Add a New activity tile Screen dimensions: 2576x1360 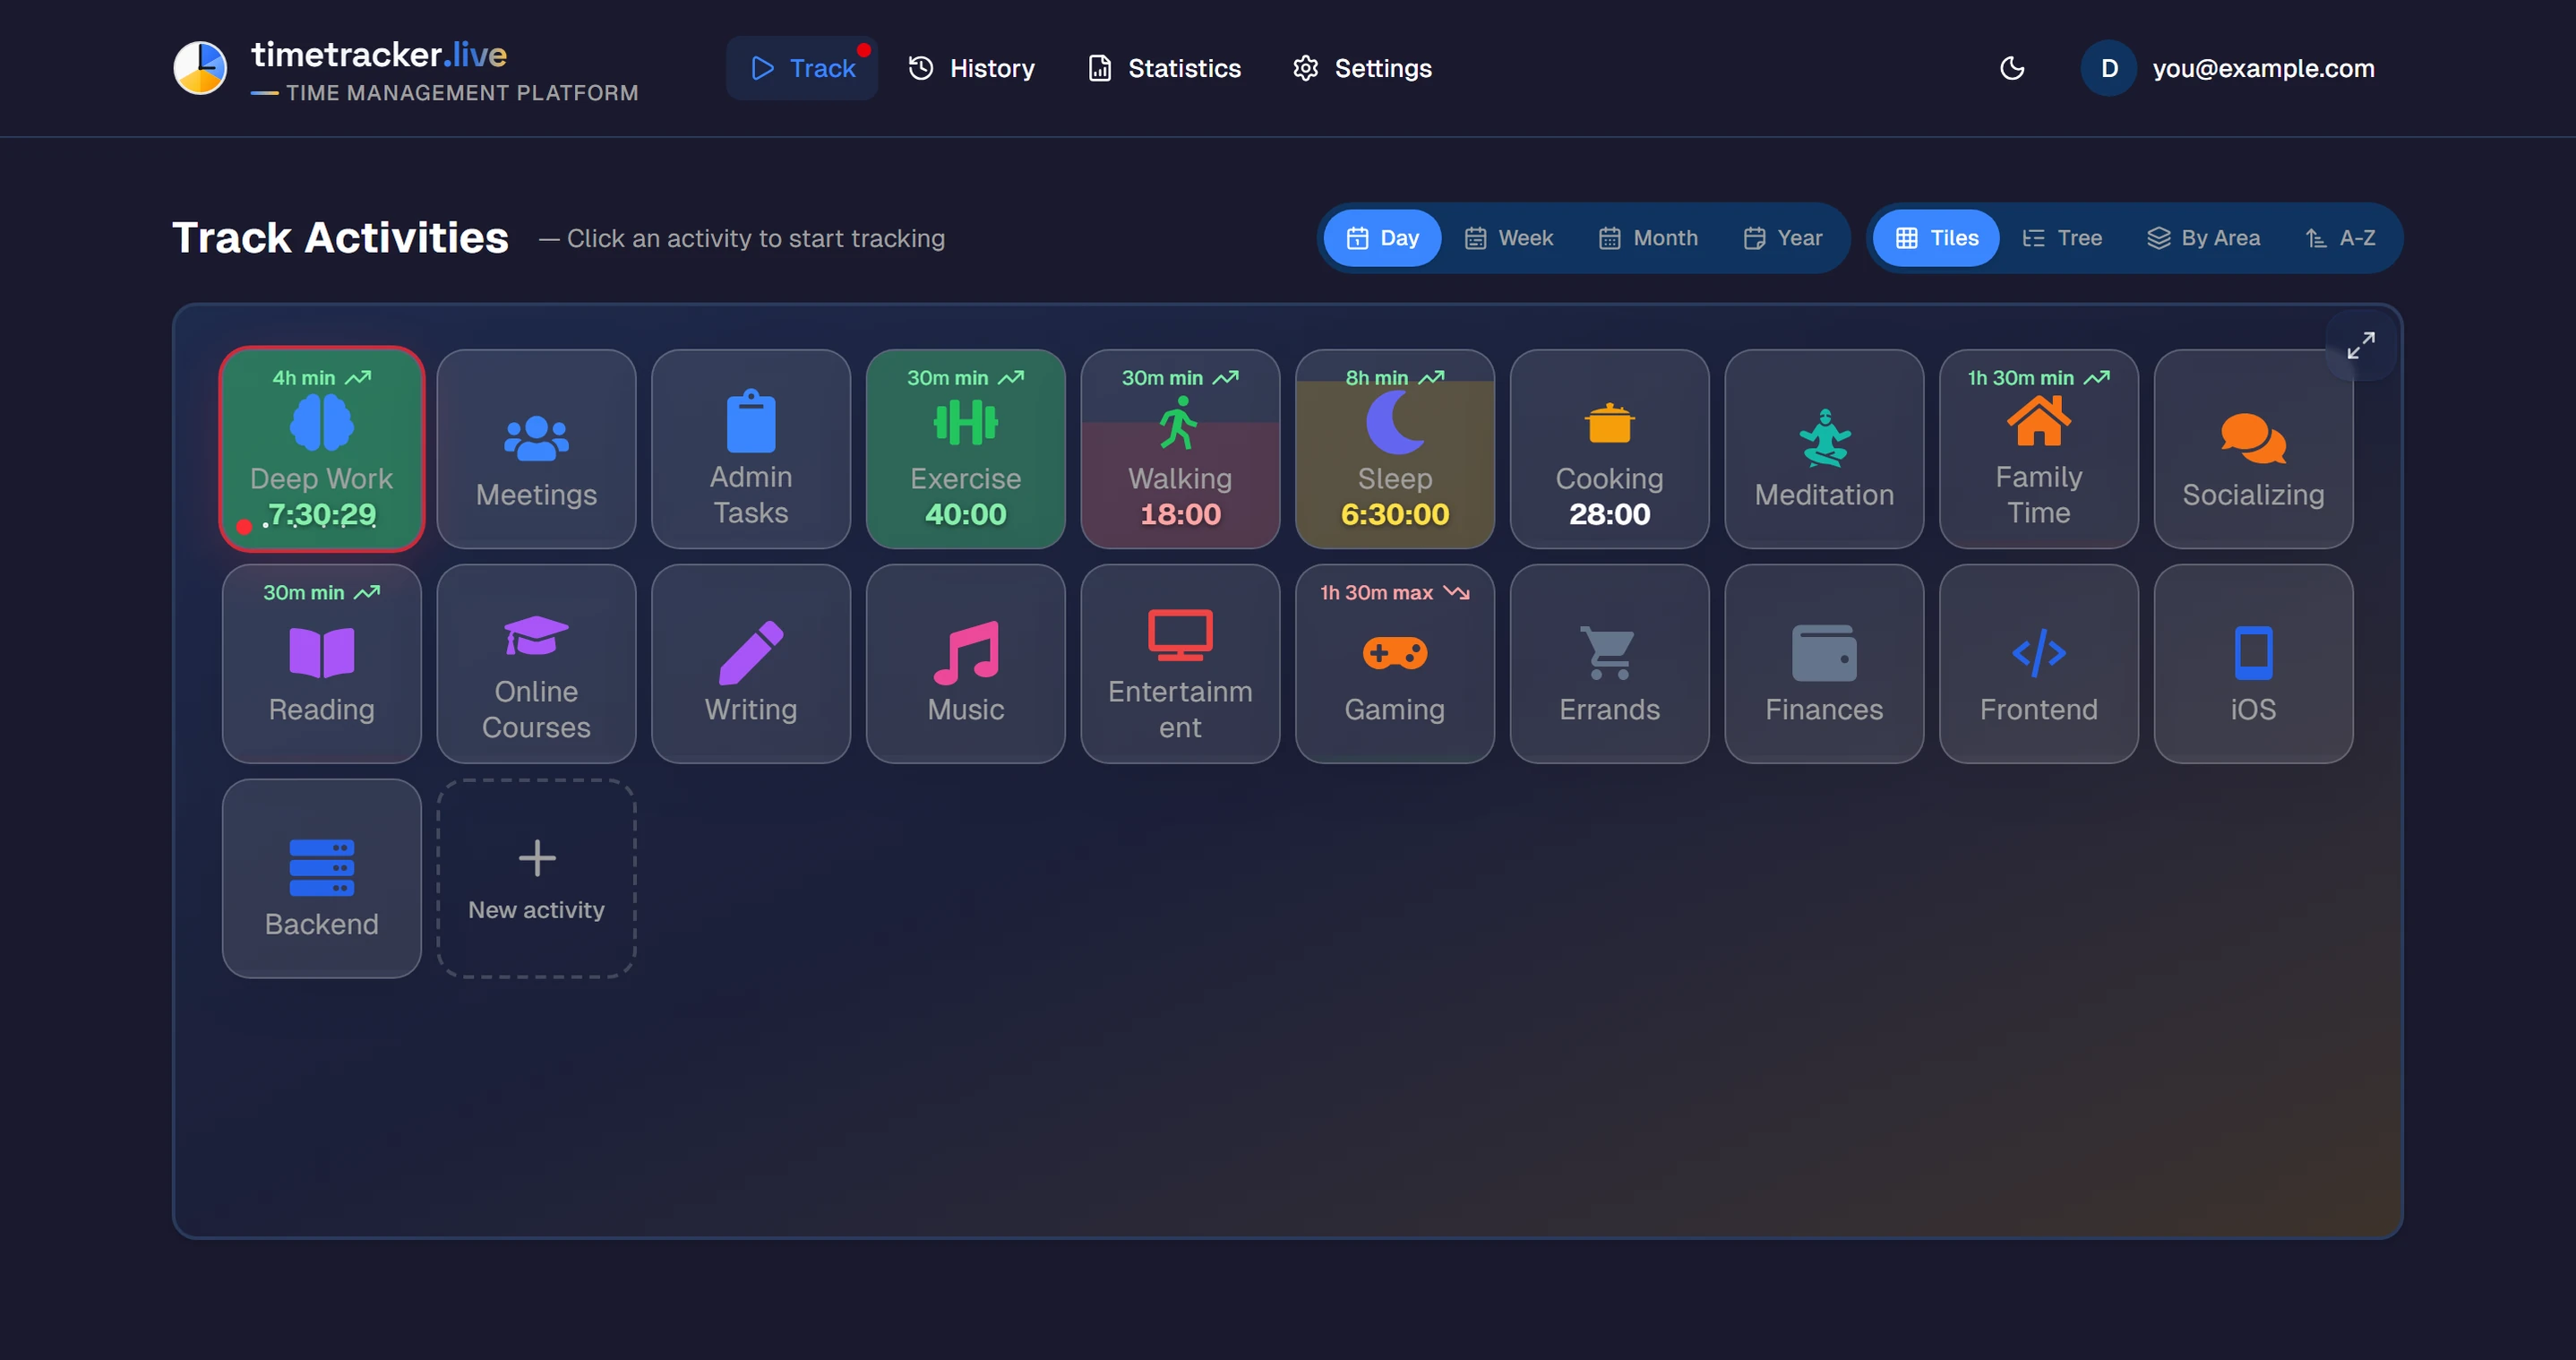click(x=536, y=878)
